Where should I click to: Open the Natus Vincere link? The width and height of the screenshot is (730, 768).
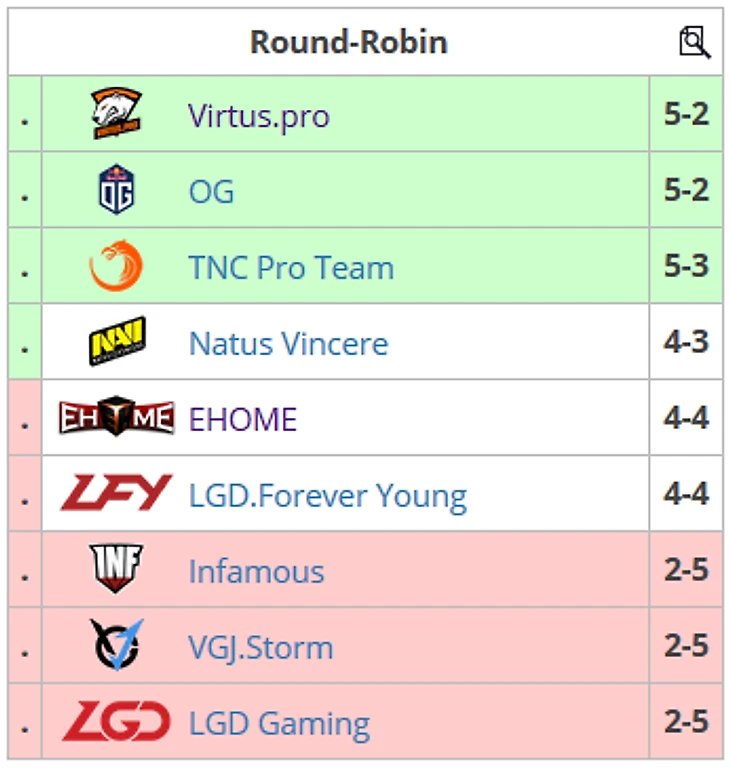pos(288,344)
